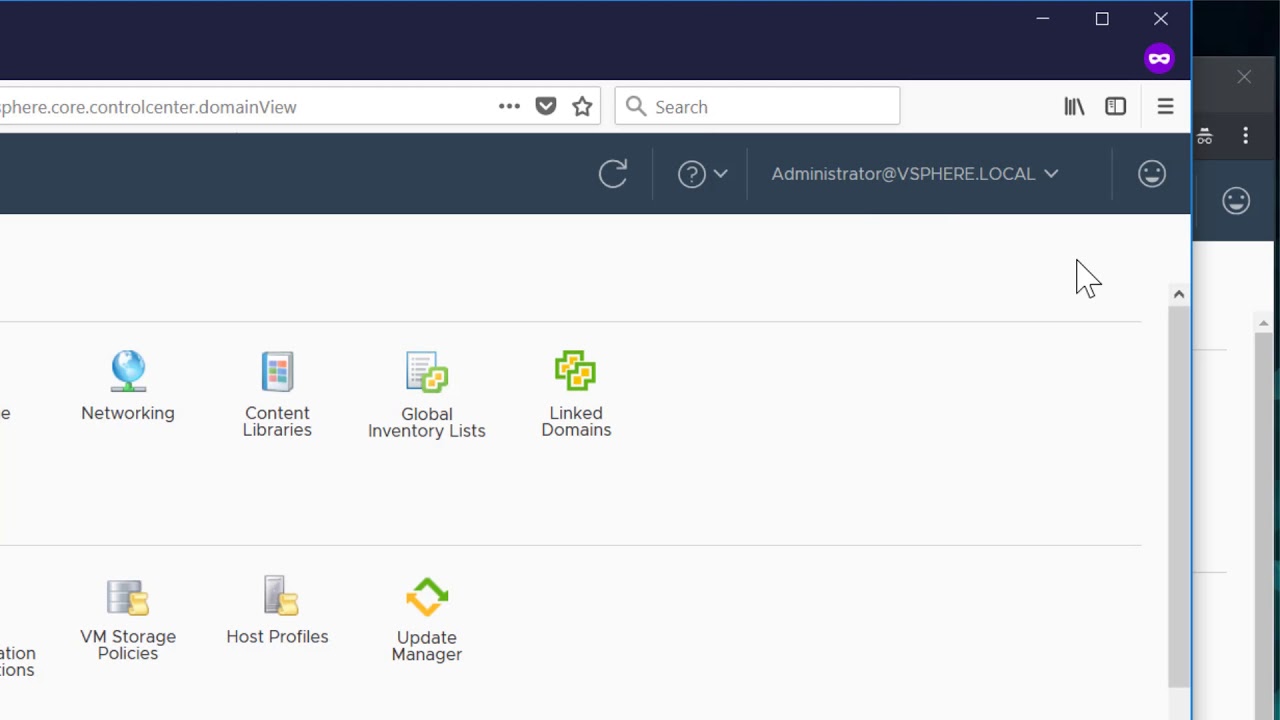Screen dimensions: 1280x720
Task: Open page actions three-dot menu
Action: point(509,106)
